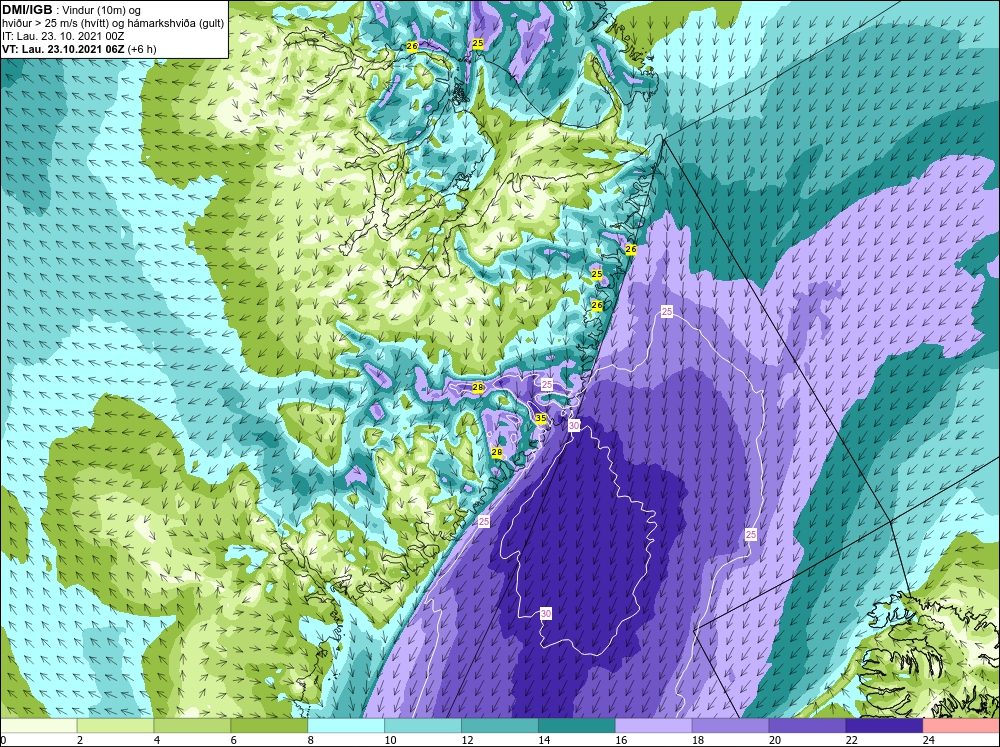Click the '16' value on the color scale
The image size is (1000, 747).
click(621, 740)
